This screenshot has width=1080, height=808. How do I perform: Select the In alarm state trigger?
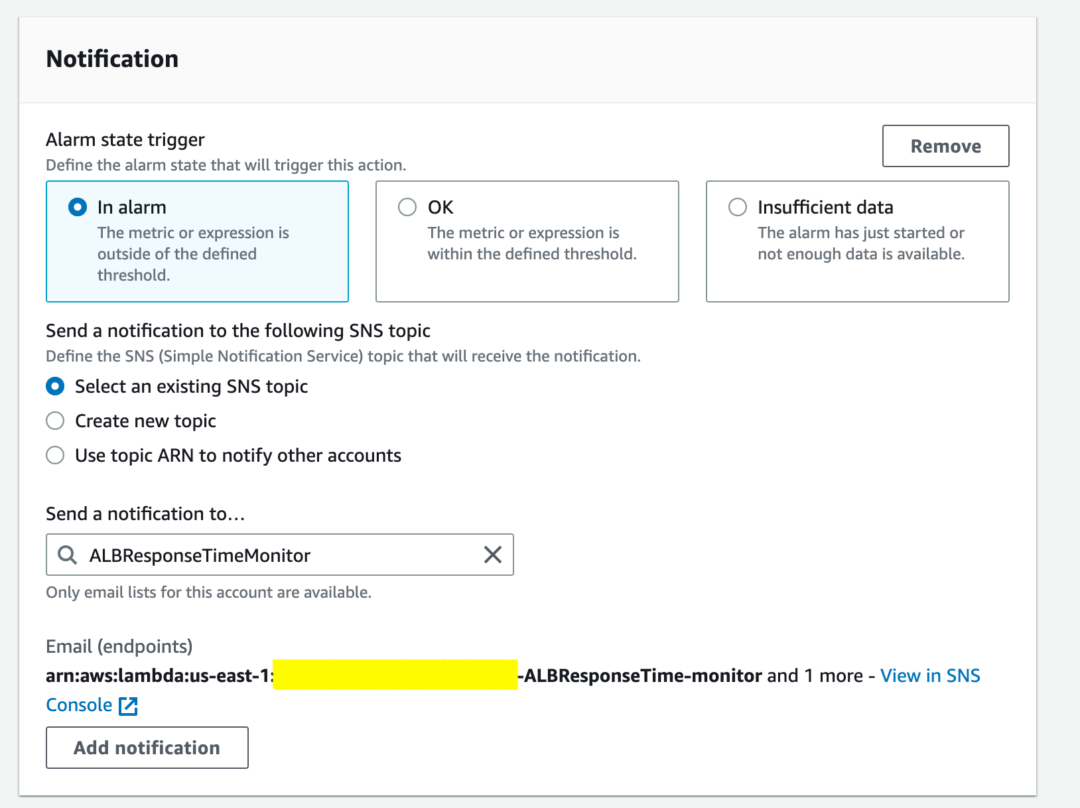coord(77,207)
